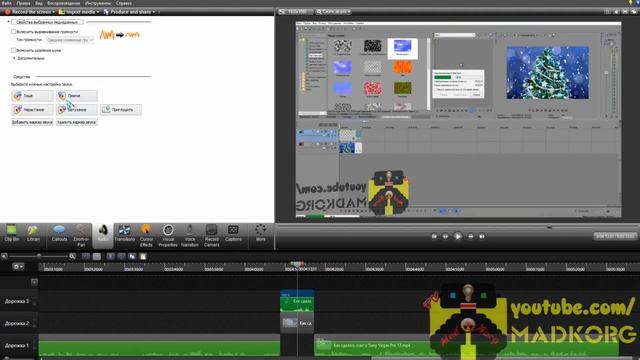640x360 pixels.
Task: Select the Дорожка 3 track label
Action: click(x=17, y=301)
